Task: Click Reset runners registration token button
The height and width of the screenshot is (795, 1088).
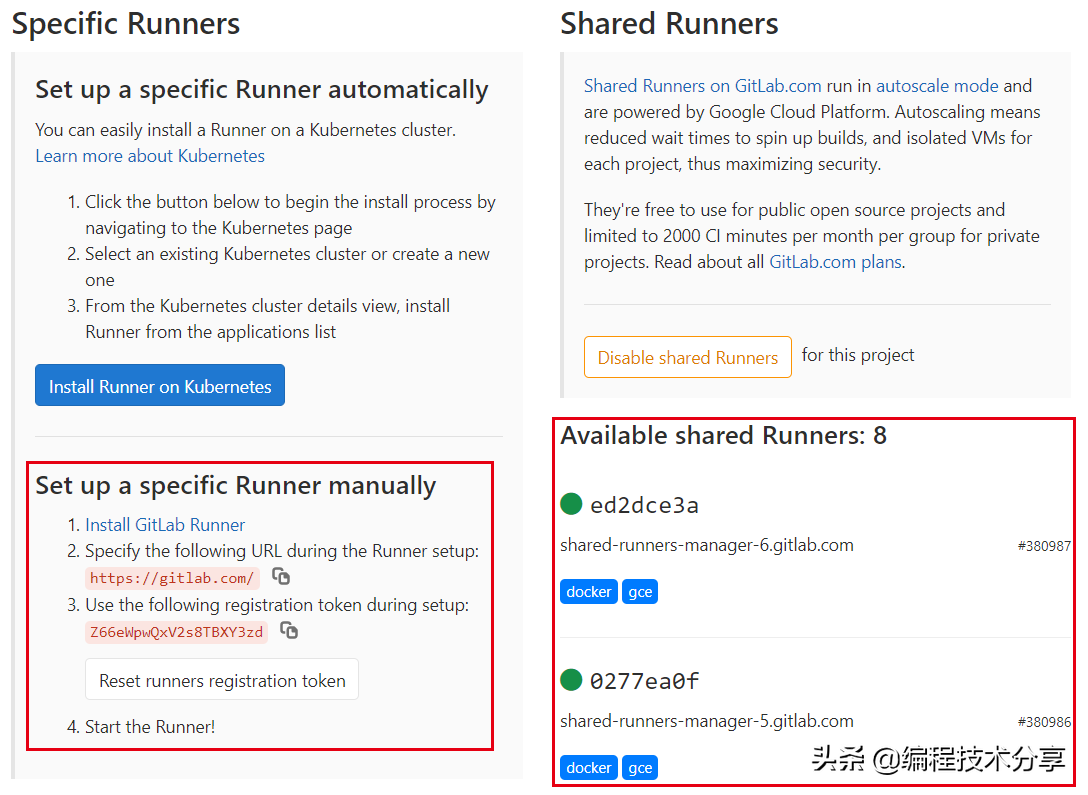Action: pos(222,680)
